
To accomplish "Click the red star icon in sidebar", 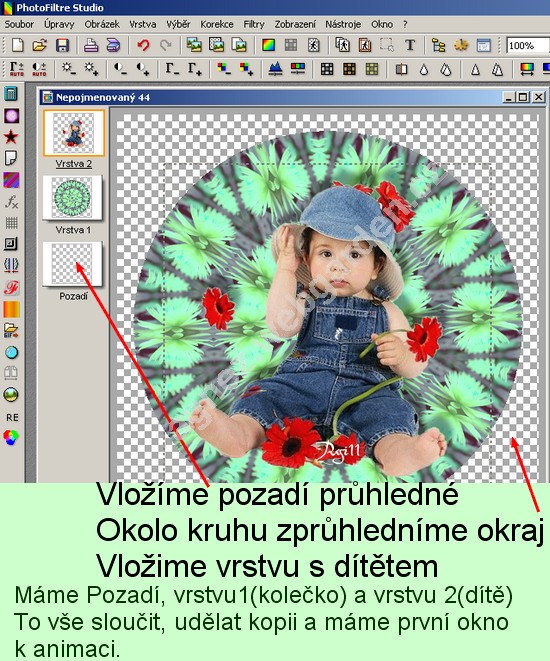I will pos(11,137).
